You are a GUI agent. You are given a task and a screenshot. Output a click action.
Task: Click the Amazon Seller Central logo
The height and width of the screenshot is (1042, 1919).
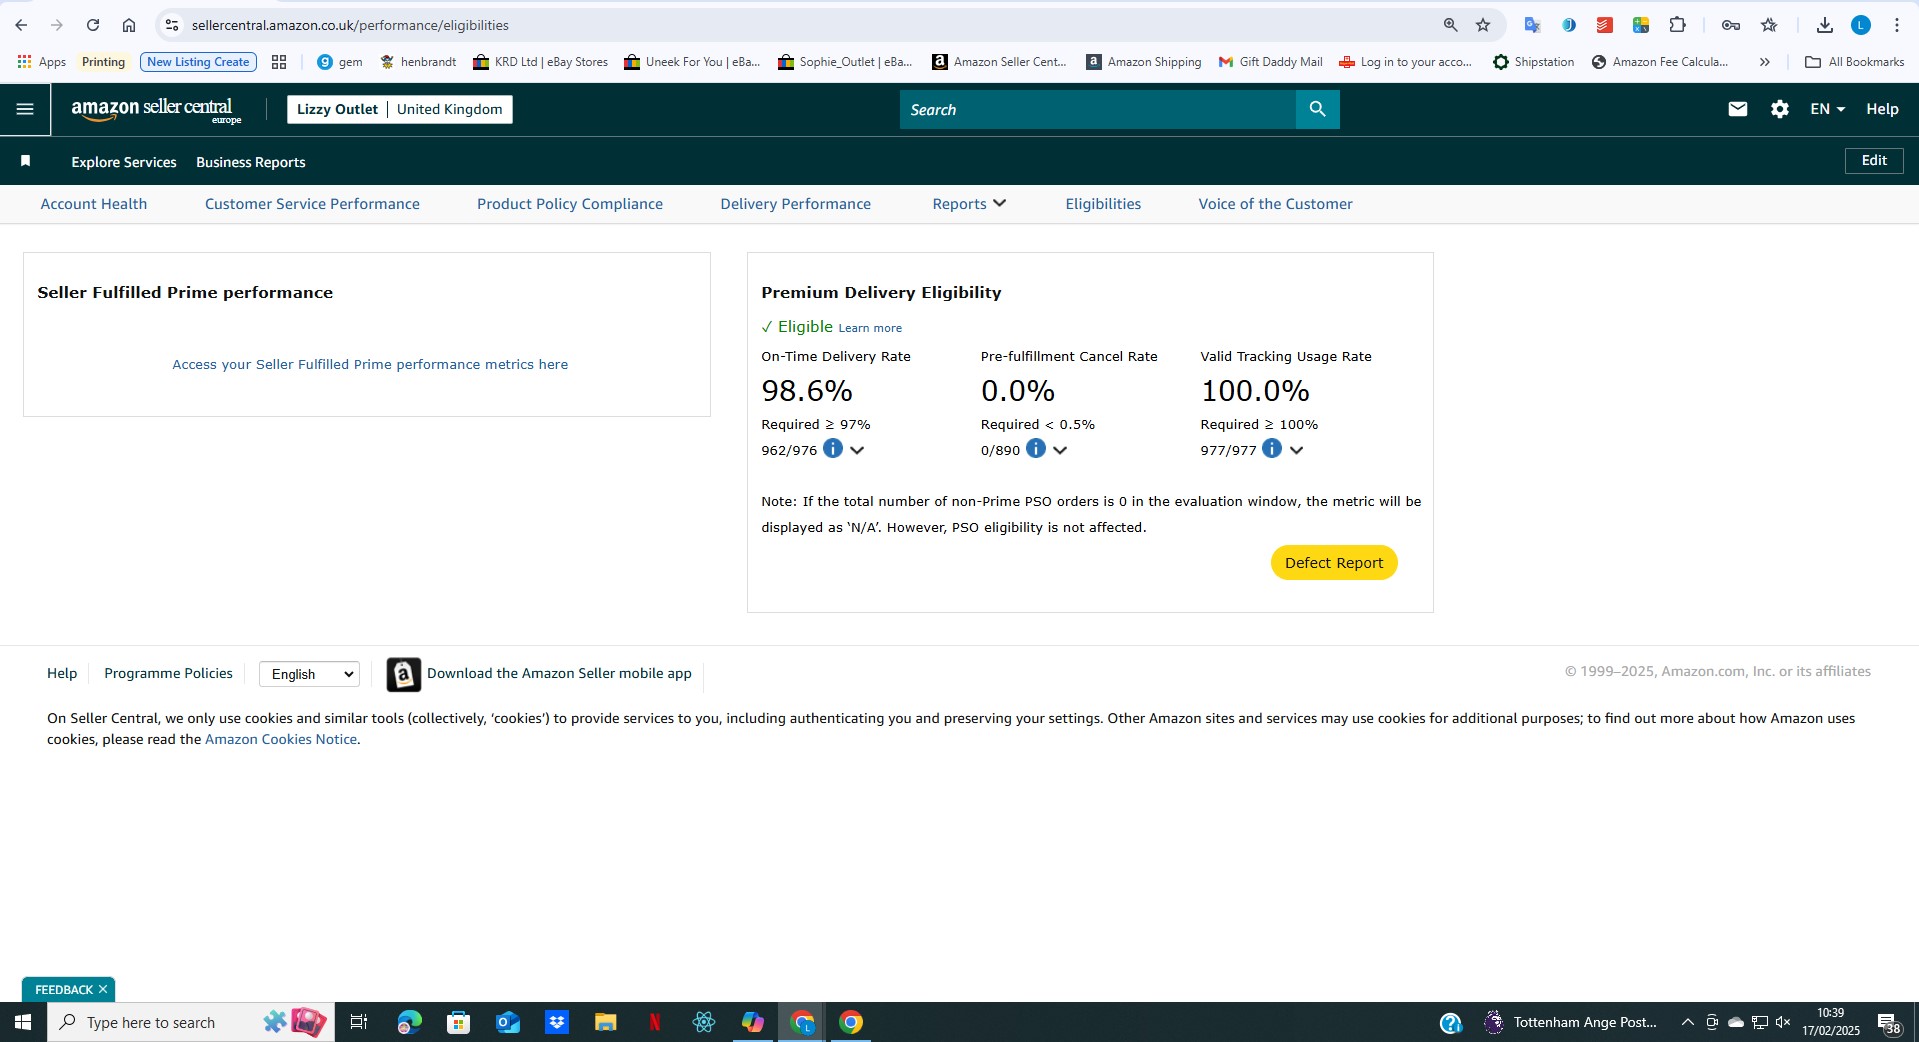click(156, 110)
